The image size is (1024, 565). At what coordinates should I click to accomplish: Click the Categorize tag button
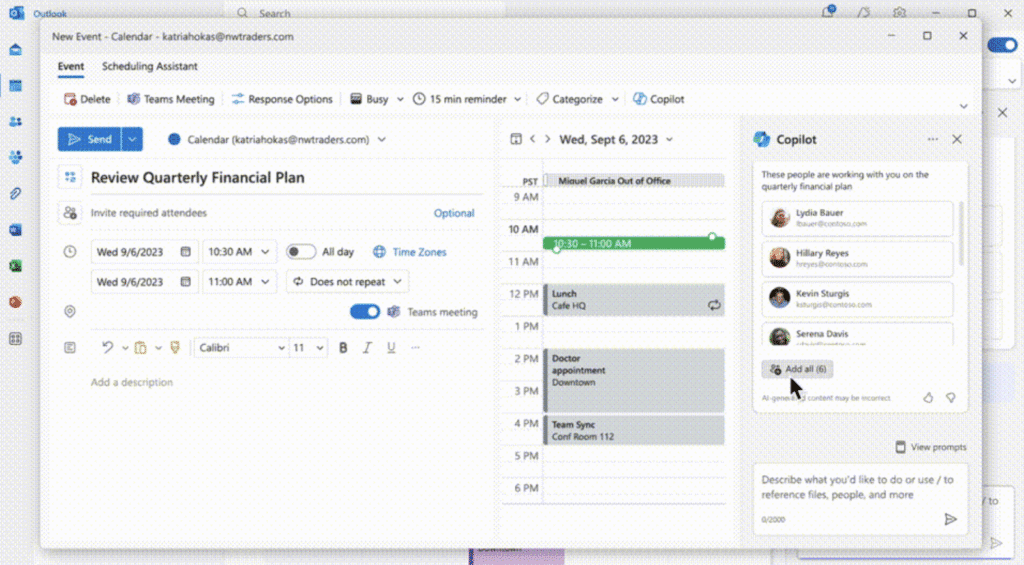pos(569,99)
